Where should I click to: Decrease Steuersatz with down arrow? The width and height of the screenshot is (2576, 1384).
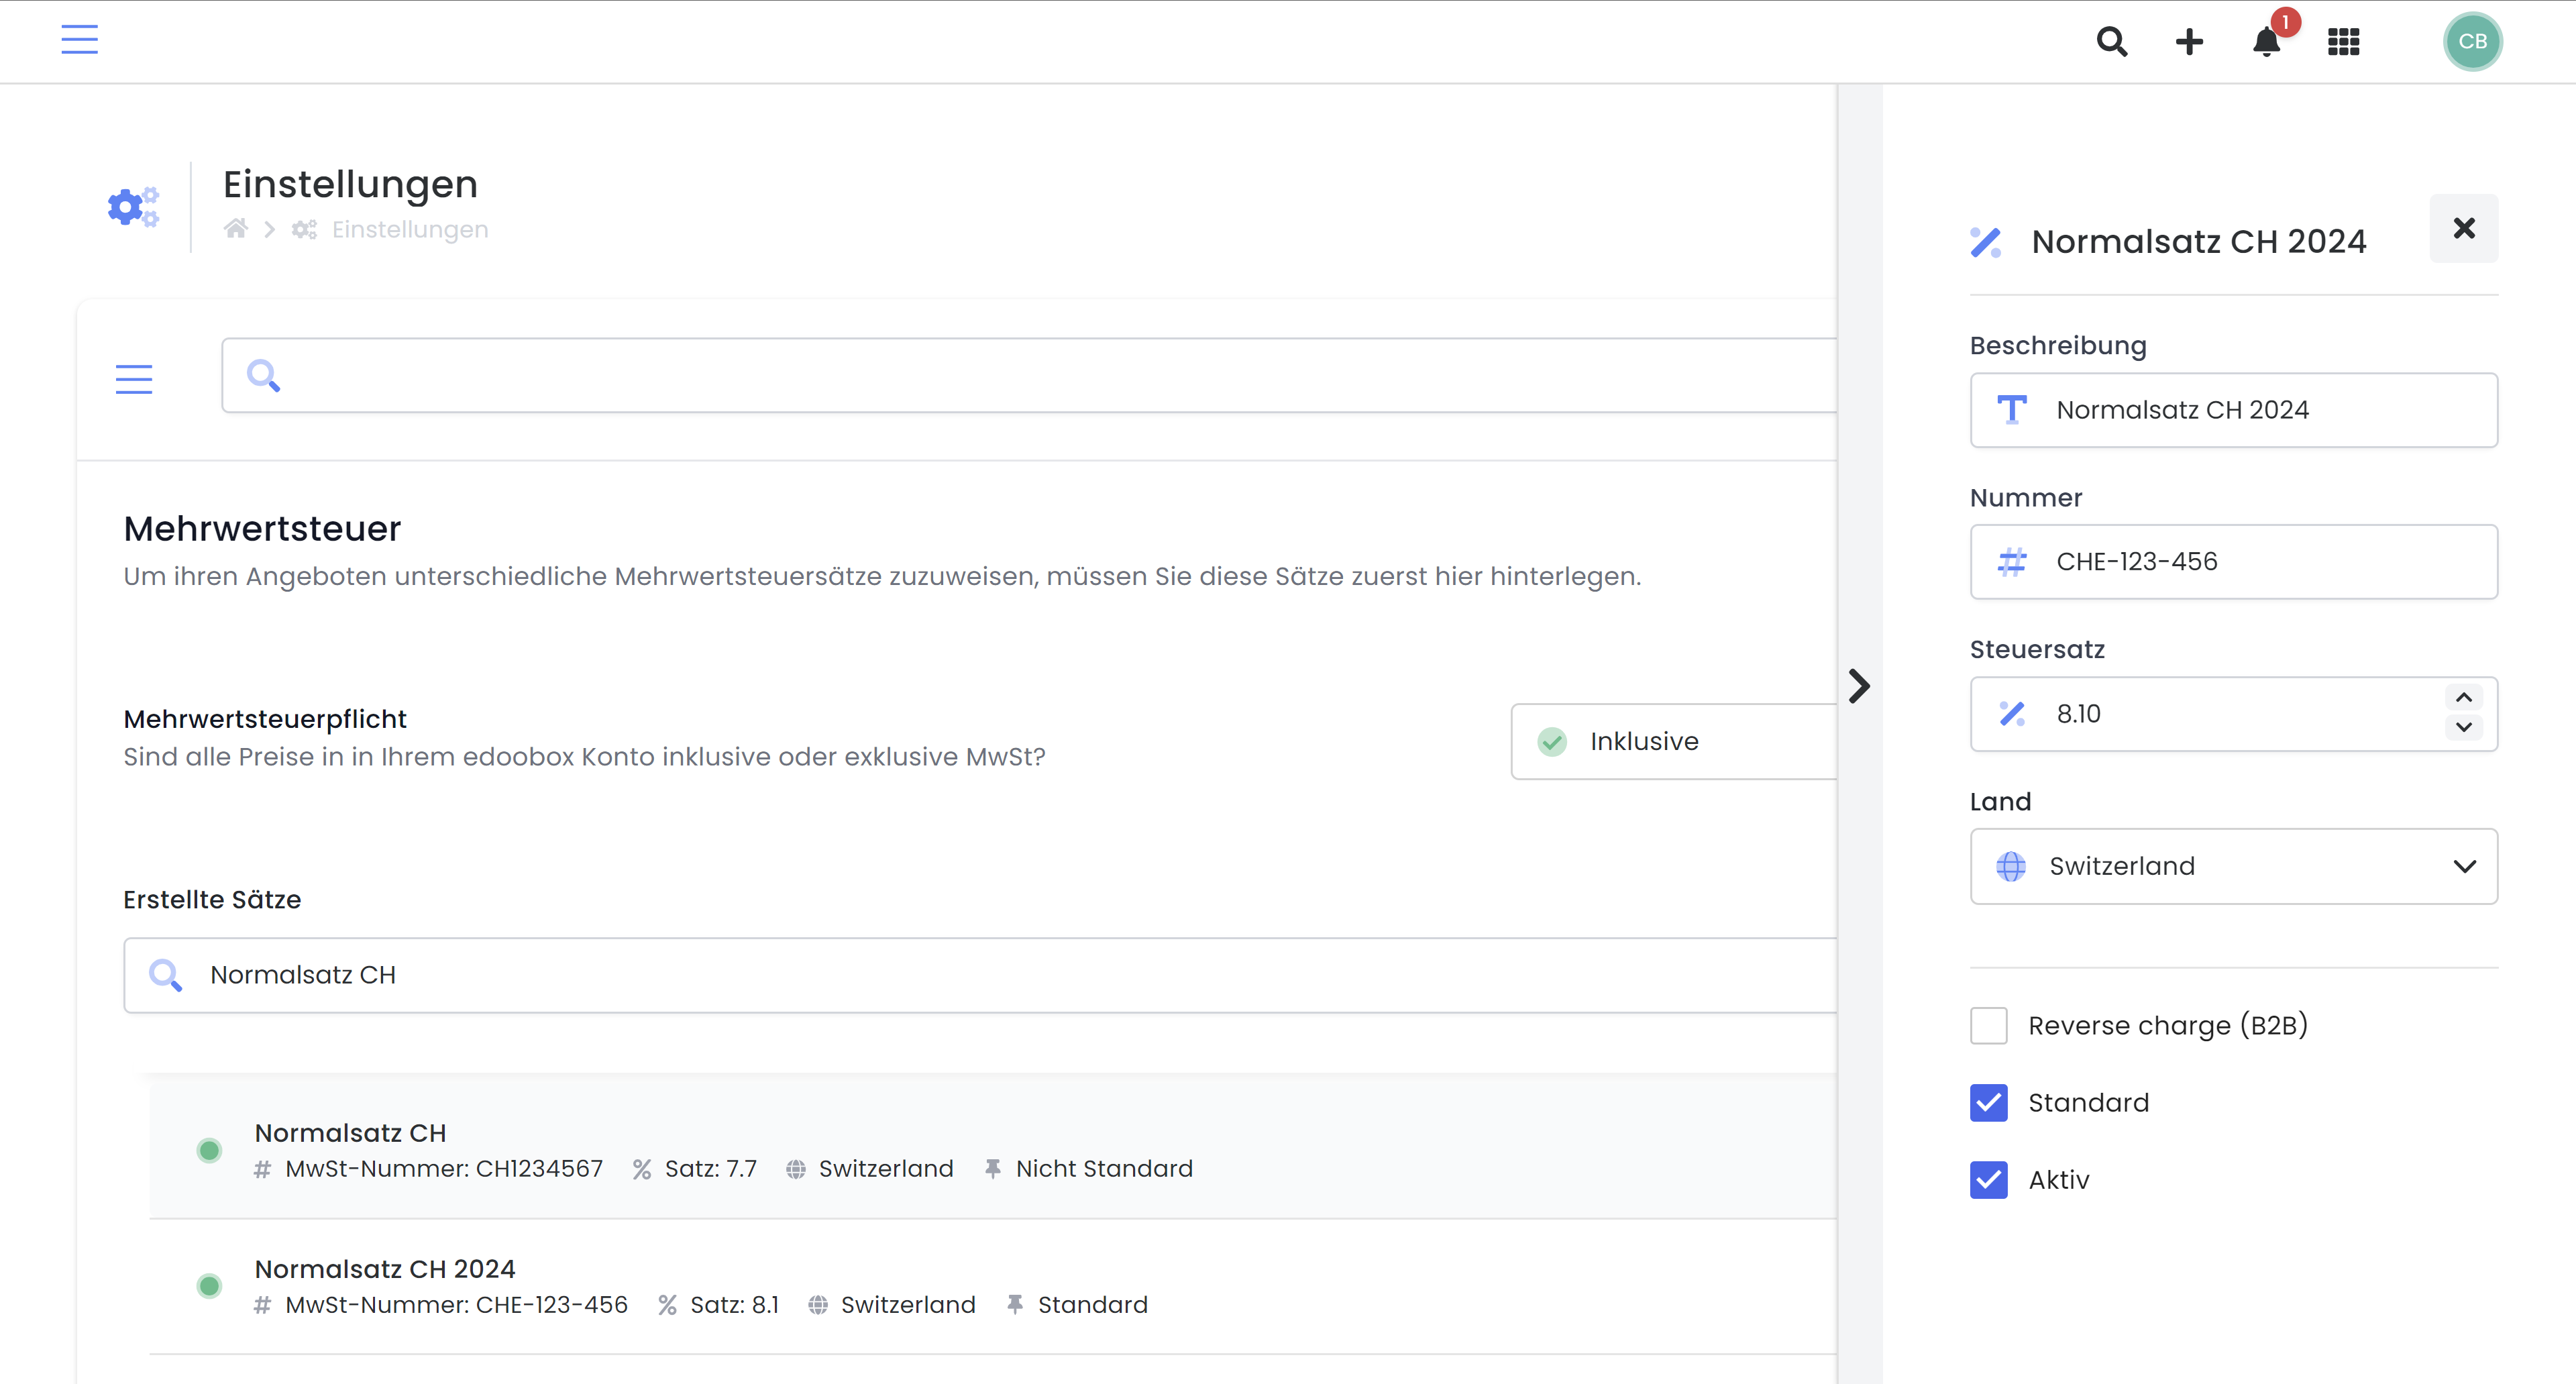click(x=2464, y=727)
